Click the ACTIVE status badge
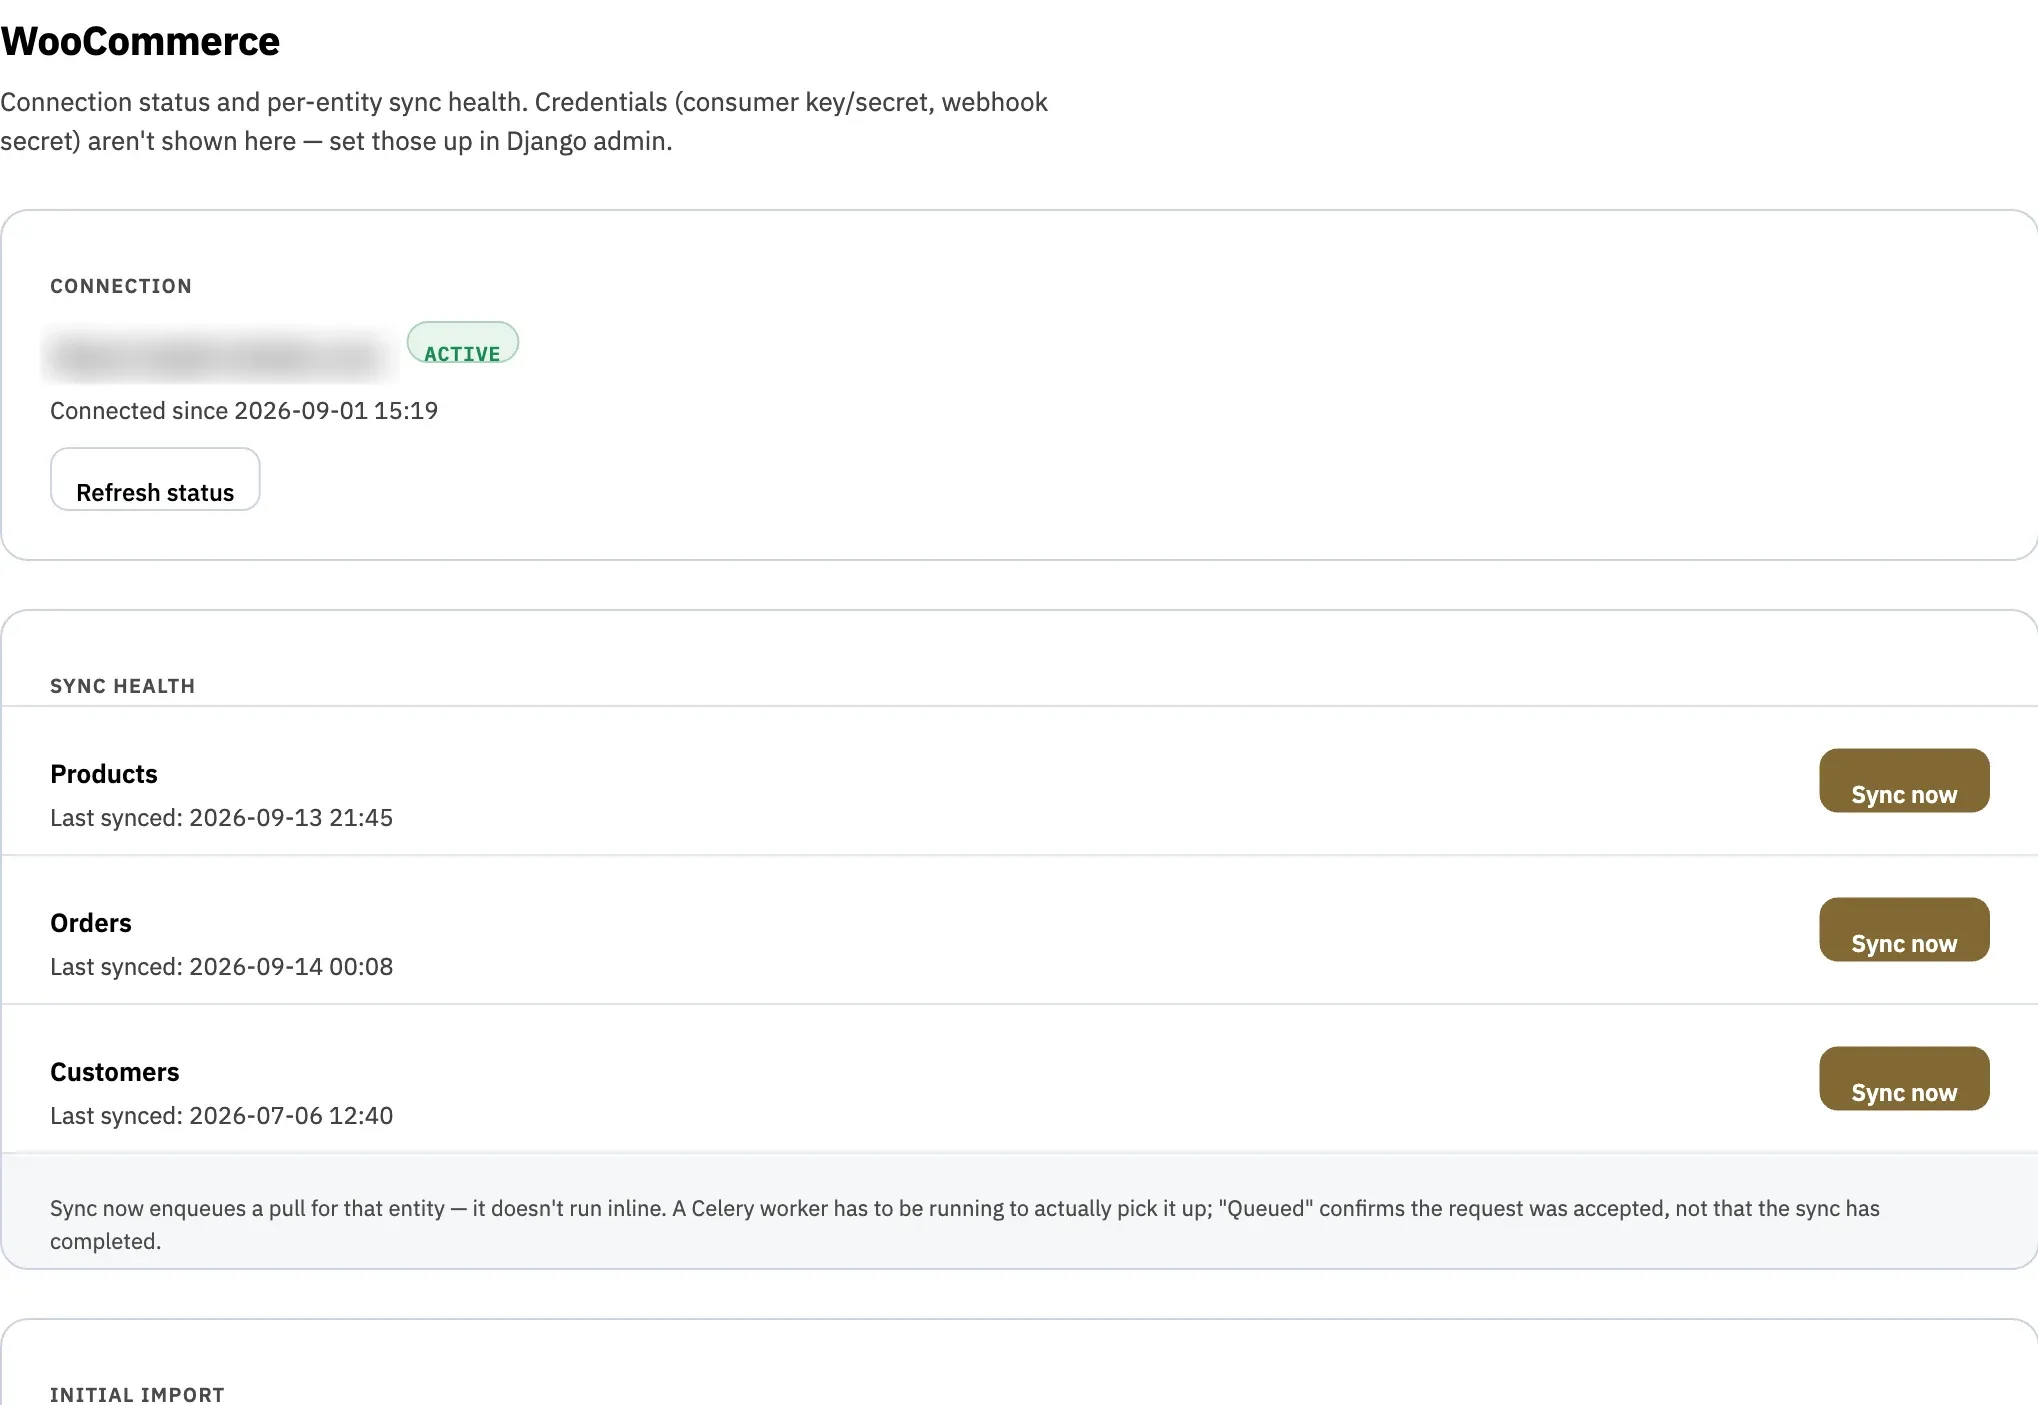This screenshot has height=1405, width=2038. [x=462, y=342]
